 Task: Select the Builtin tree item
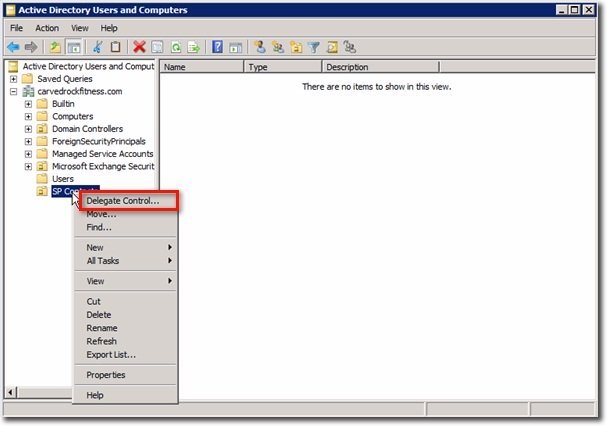tap(63, 104)
